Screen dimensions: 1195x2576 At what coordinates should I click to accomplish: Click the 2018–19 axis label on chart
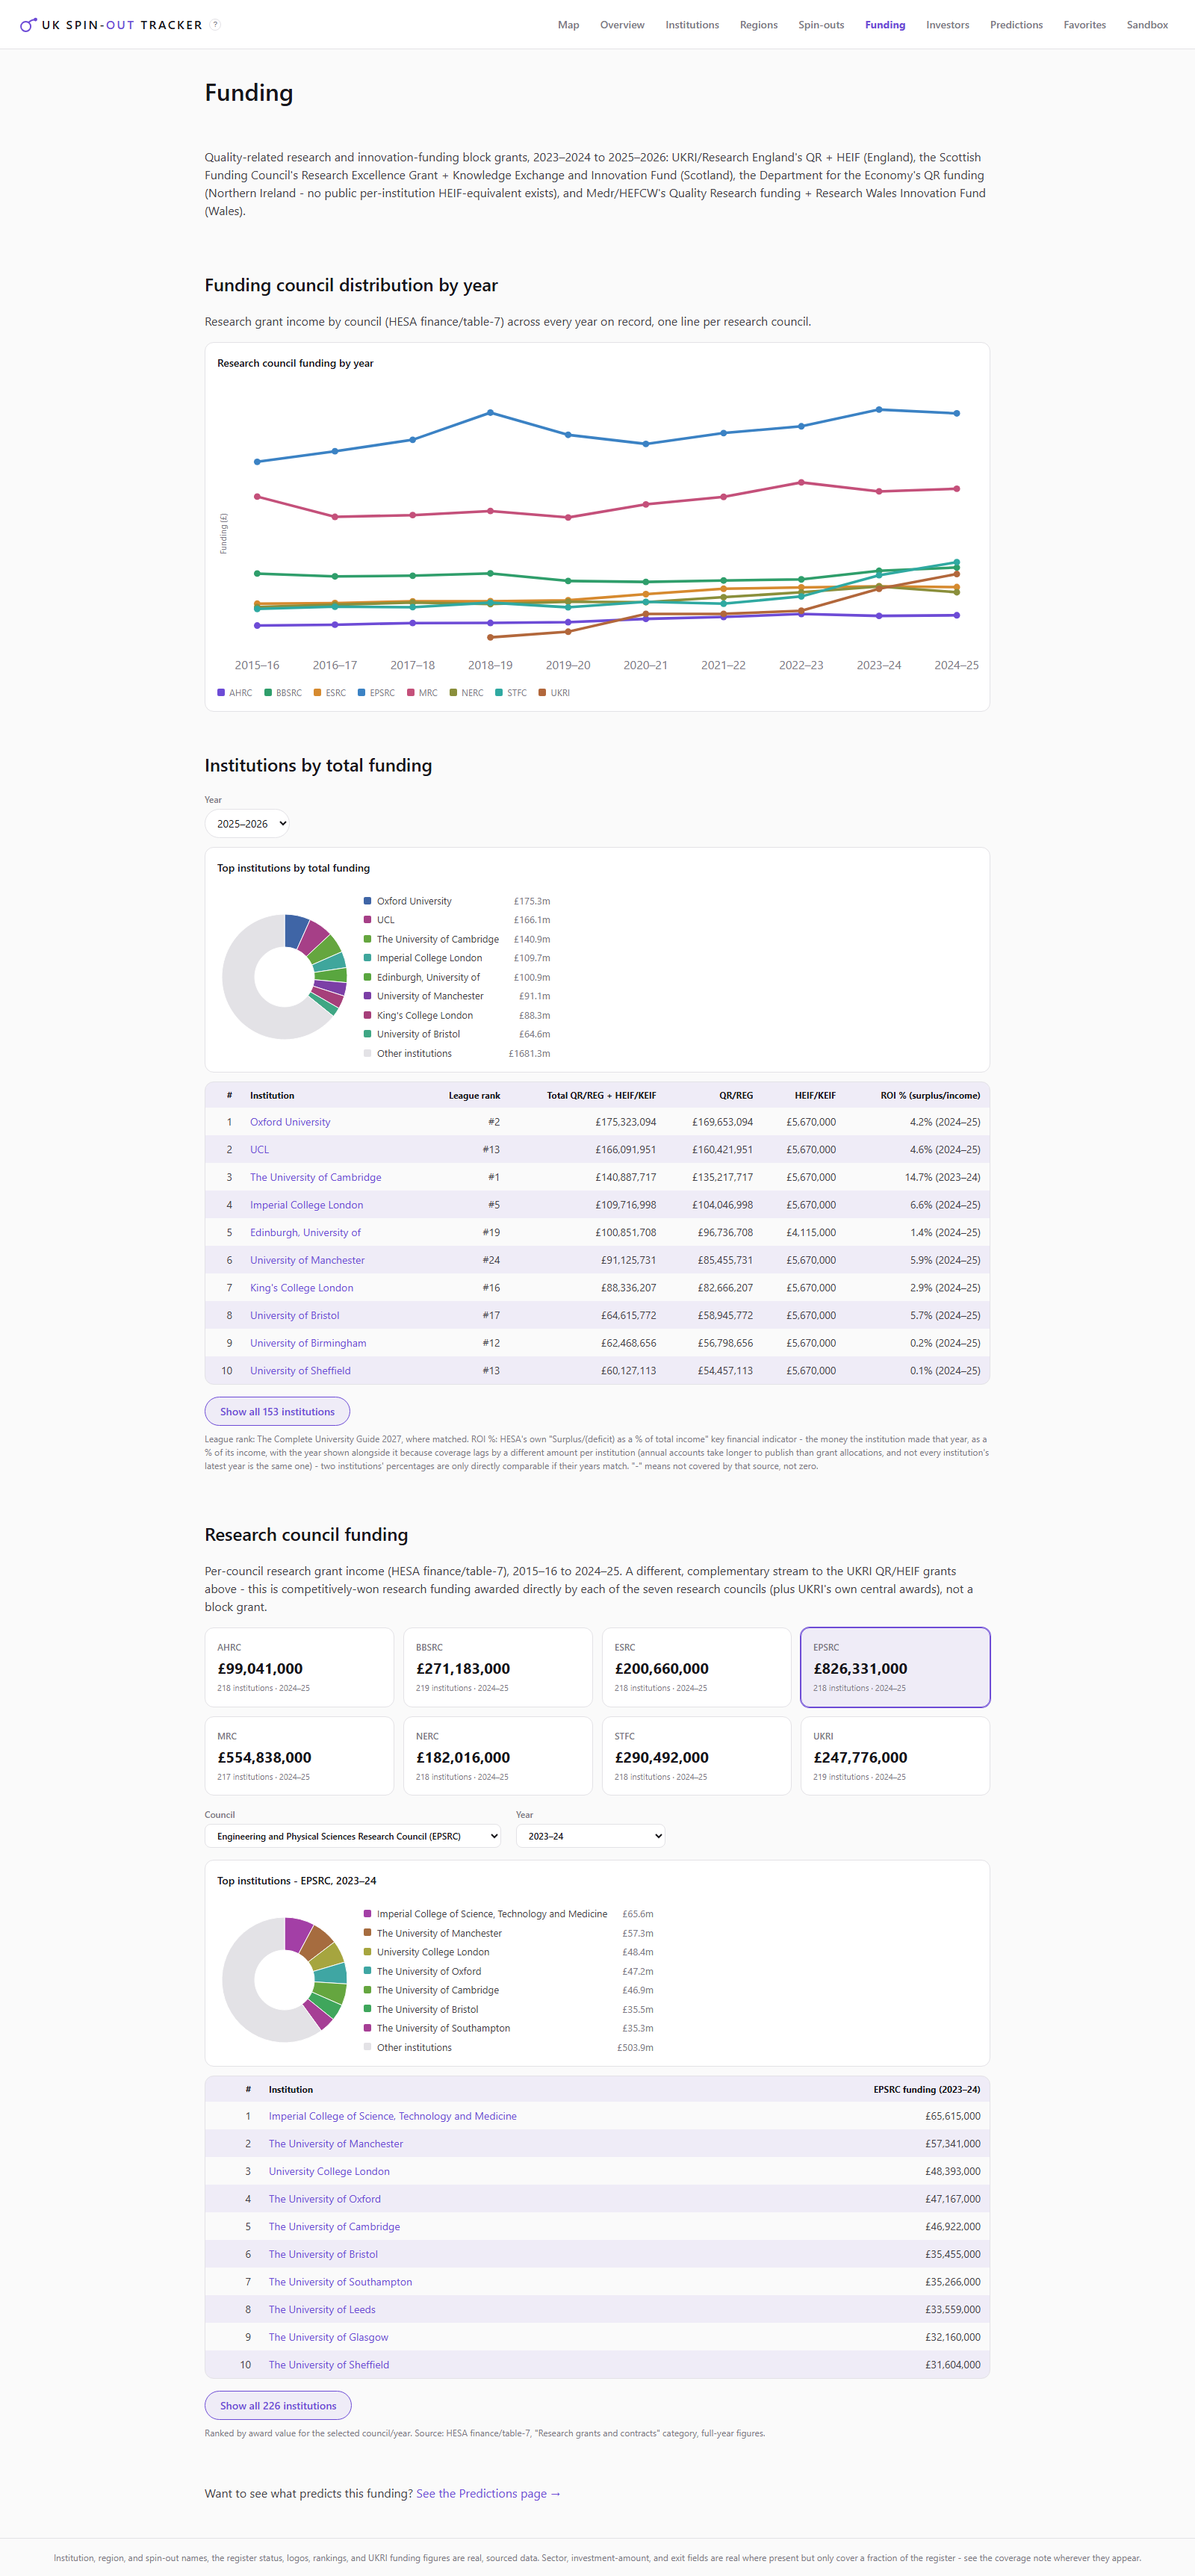pos(490,665)
